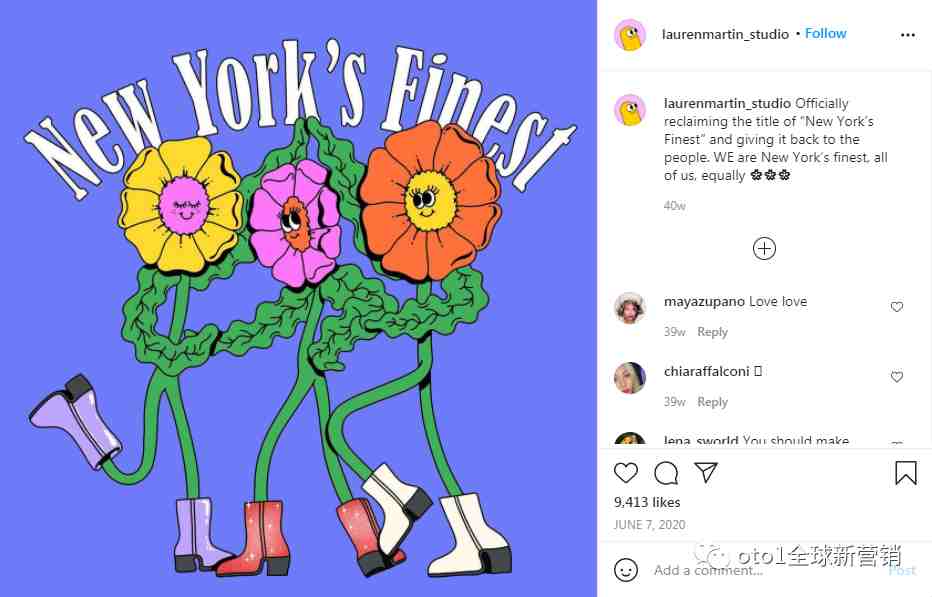The height and width of the screenshot is (597, 932).
Task: Load more comments with plus circle
Action: click(x=764, y=249)
